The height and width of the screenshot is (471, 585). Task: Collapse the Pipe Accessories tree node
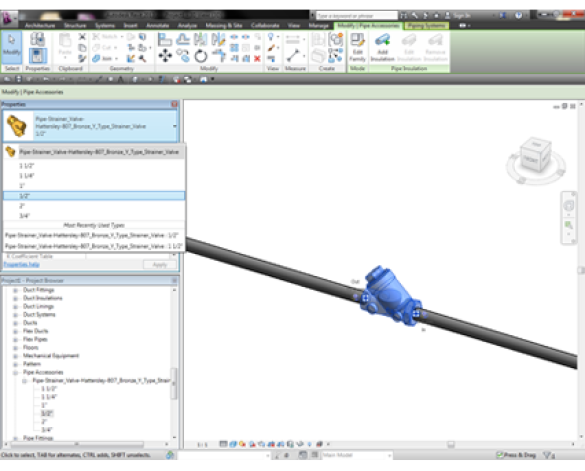[x=16, y=372]
